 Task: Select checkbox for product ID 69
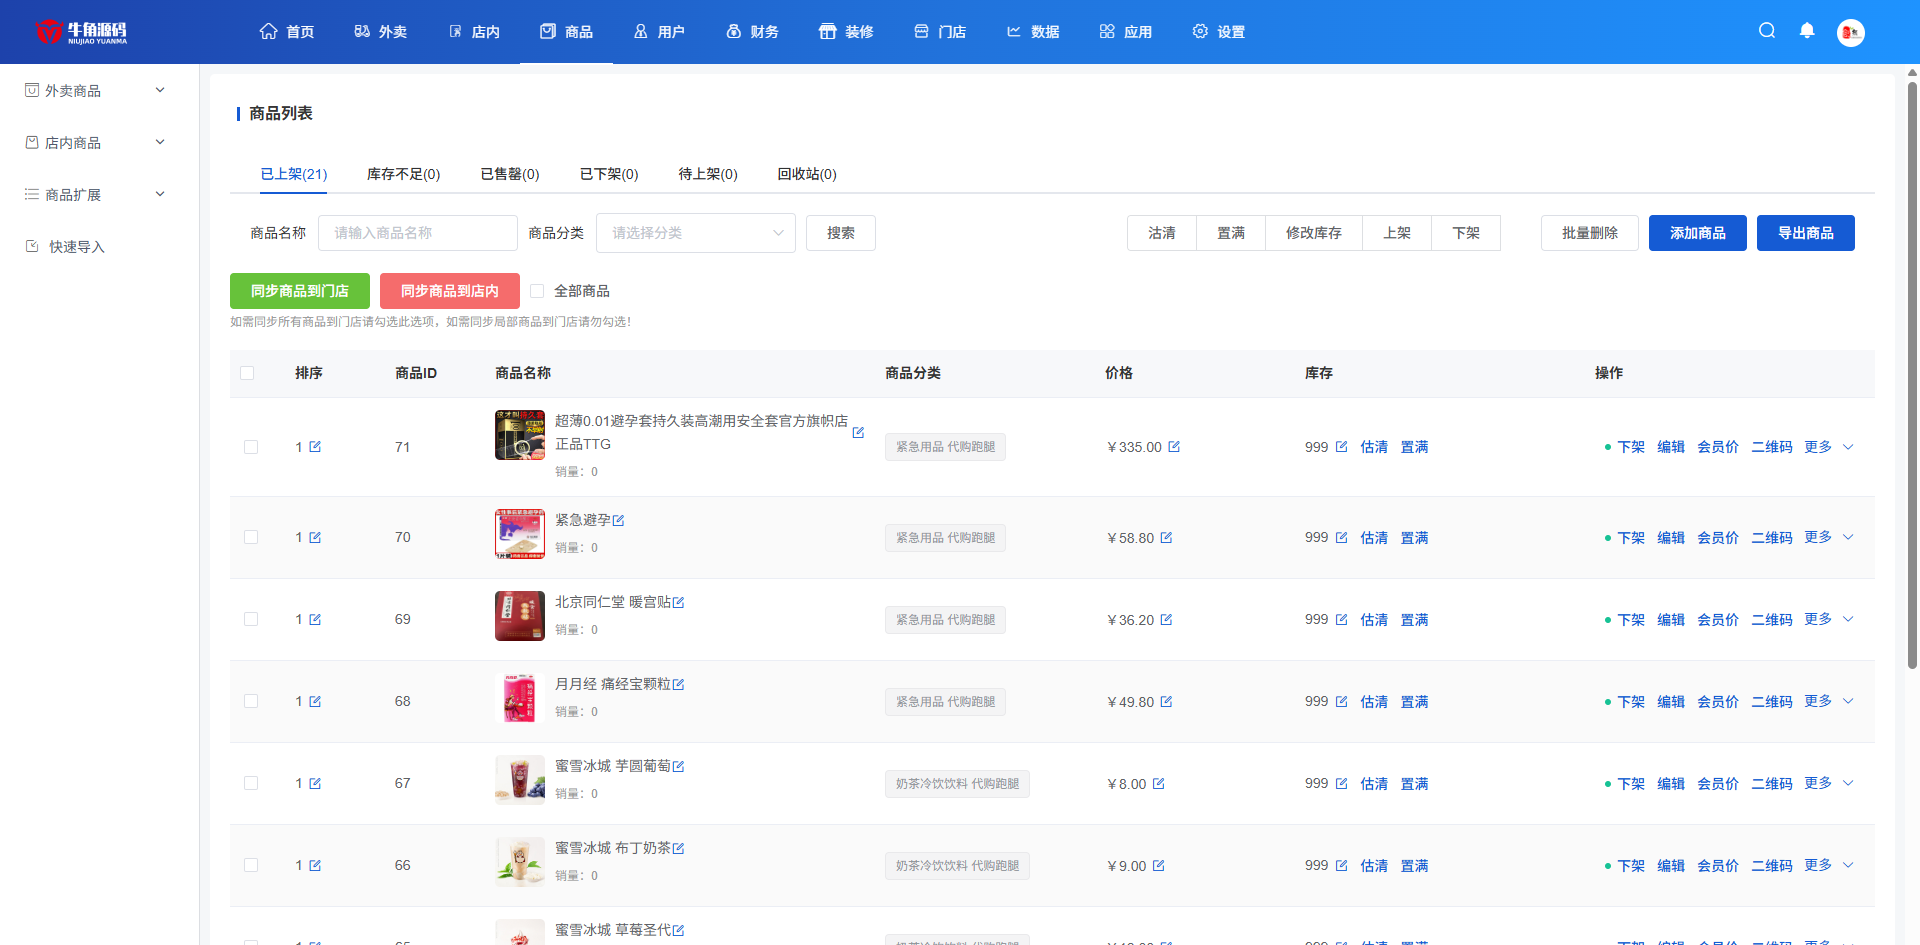tap(251, 620)
